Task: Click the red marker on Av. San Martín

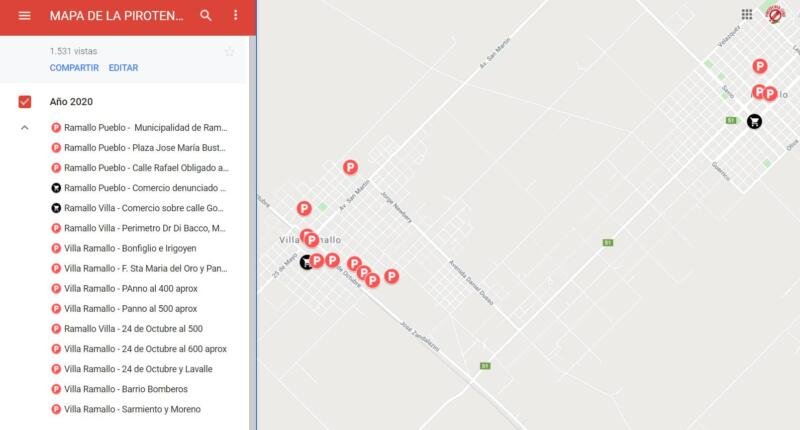Action: click(x=350, y=167)
